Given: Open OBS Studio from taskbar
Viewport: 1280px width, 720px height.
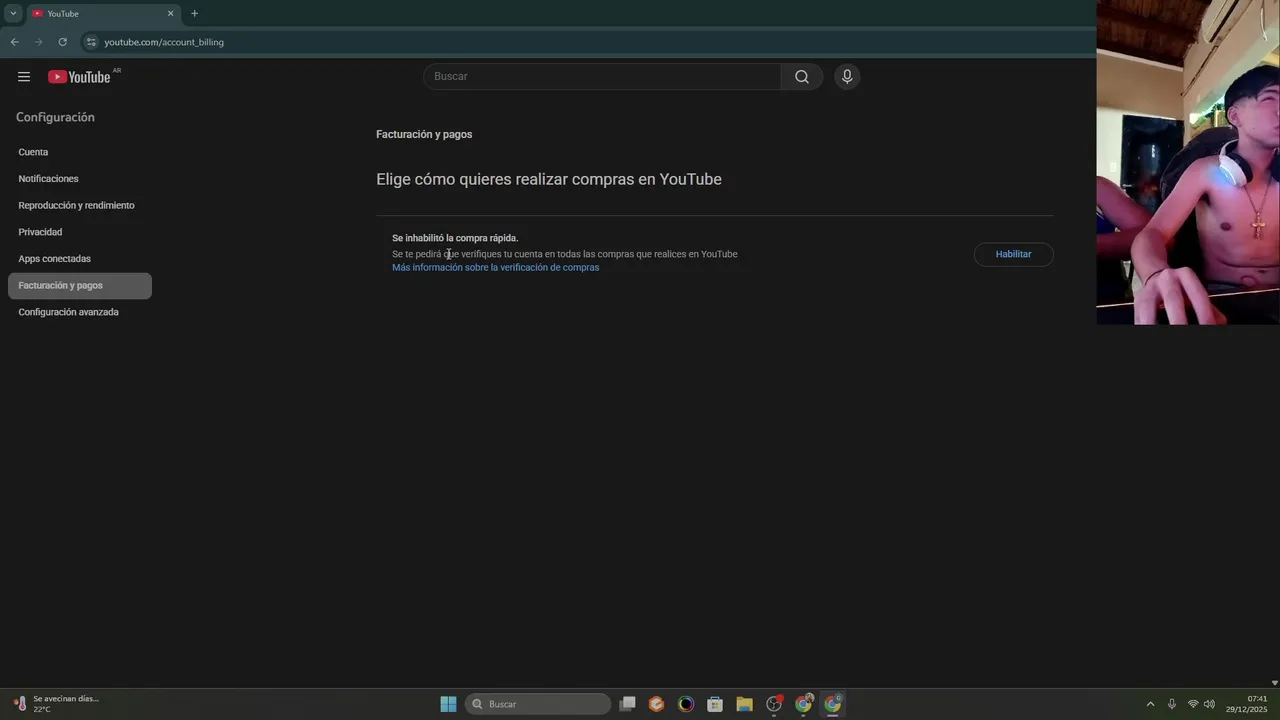Looking at the screenshot, I should click(x=774, y=704).
